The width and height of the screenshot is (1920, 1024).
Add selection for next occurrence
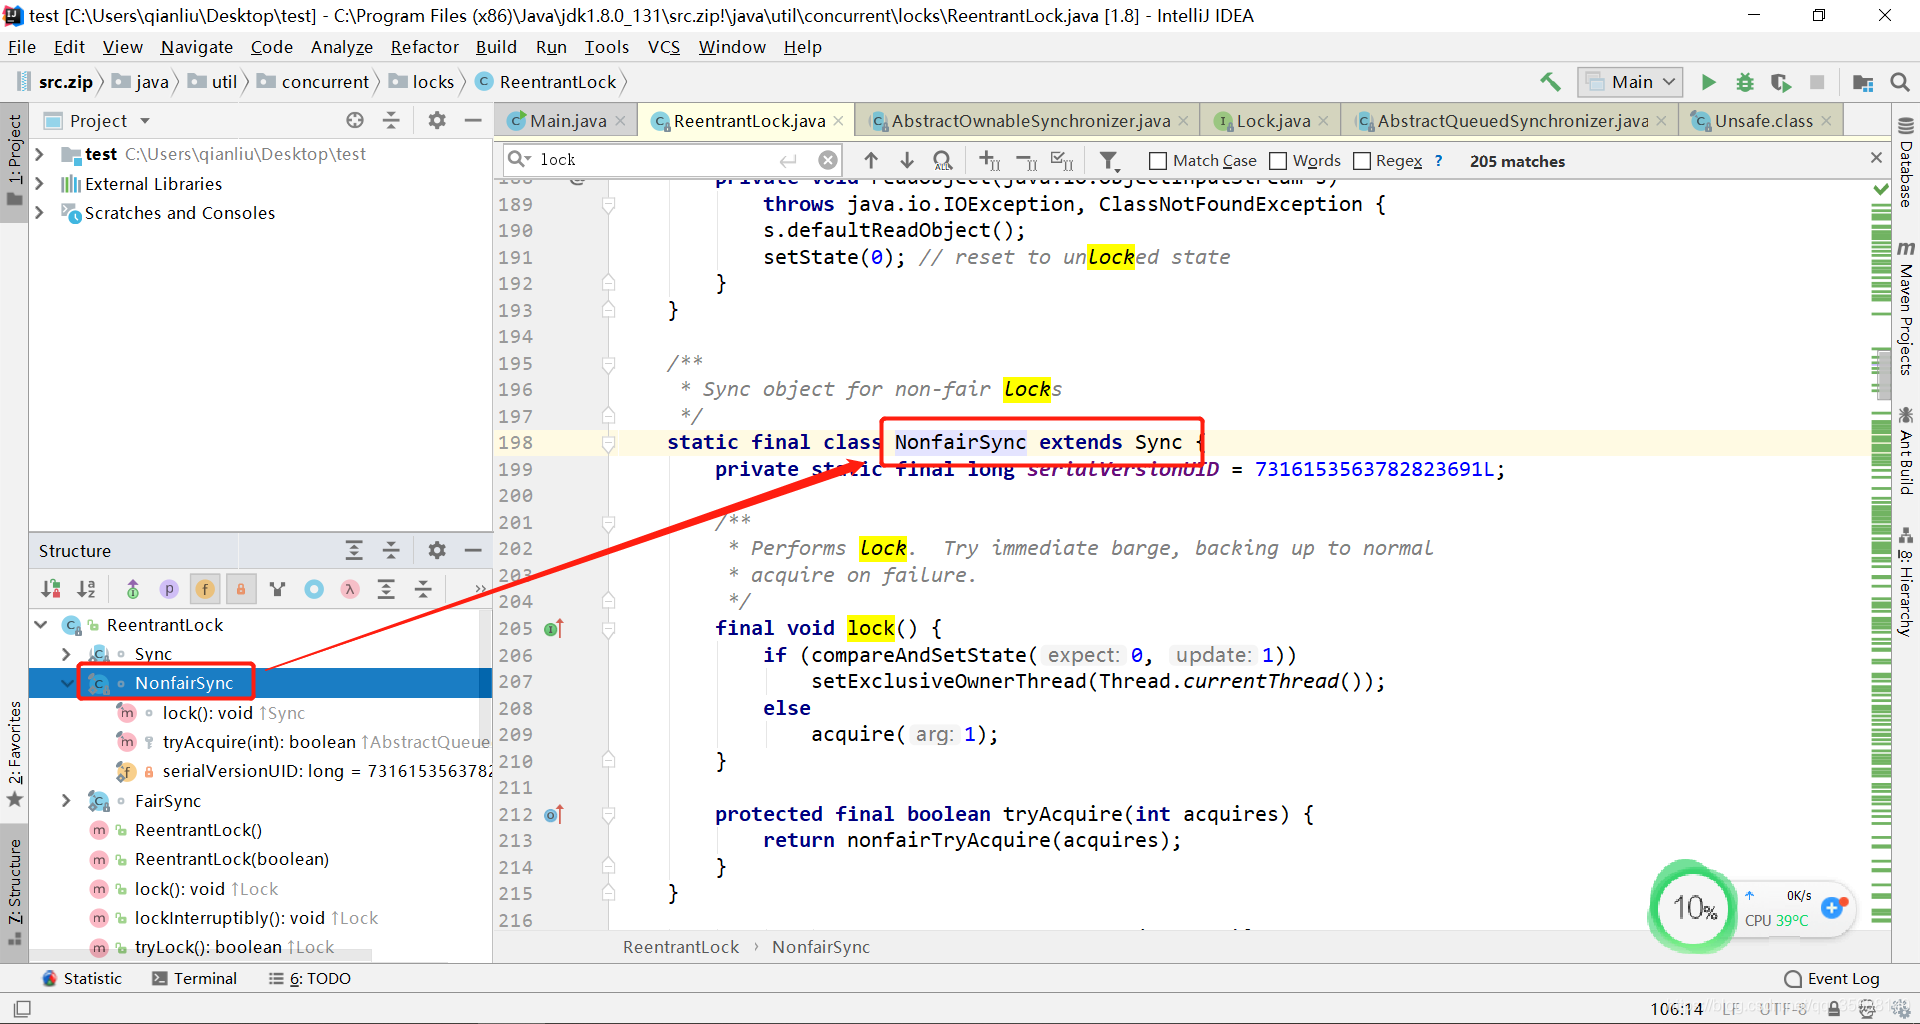pos(989,160)
